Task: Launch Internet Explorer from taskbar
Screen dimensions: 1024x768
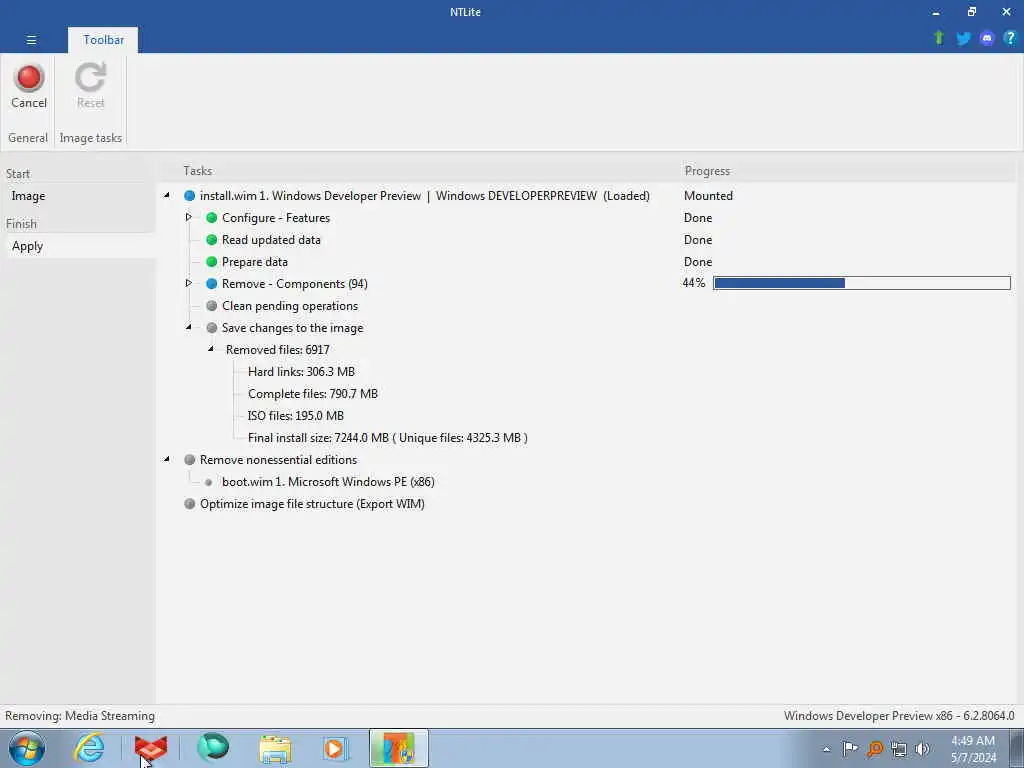Action: tap(89, 748)
